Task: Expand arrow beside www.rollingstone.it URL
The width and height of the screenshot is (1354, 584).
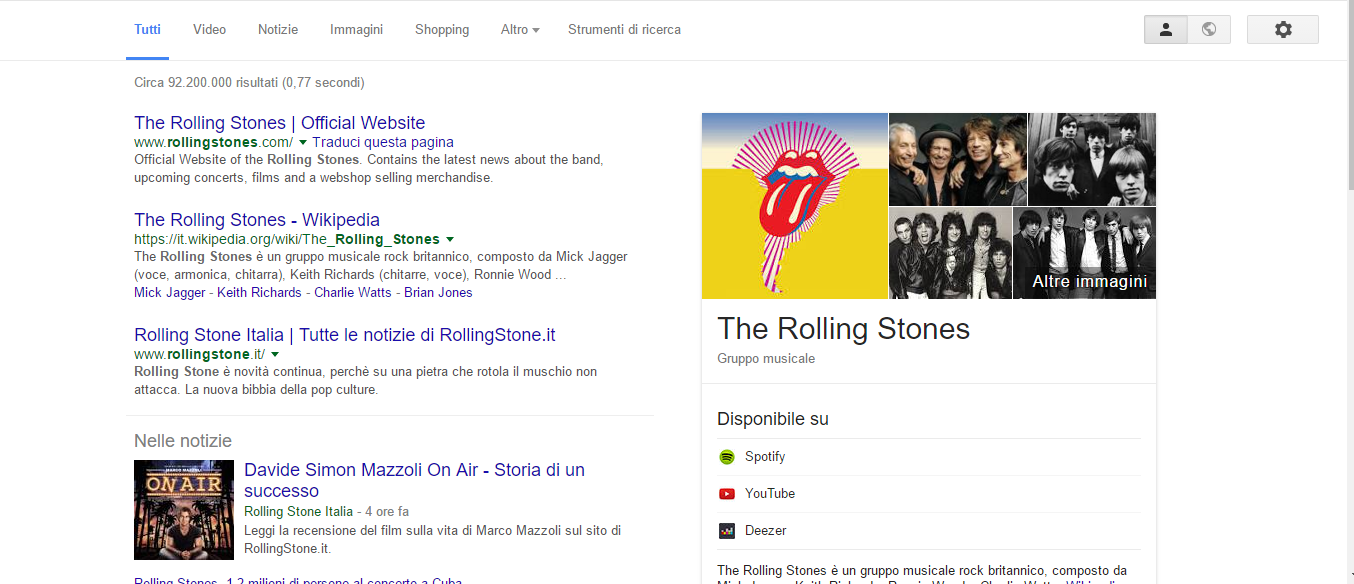Action: click(x=275, y=354)
